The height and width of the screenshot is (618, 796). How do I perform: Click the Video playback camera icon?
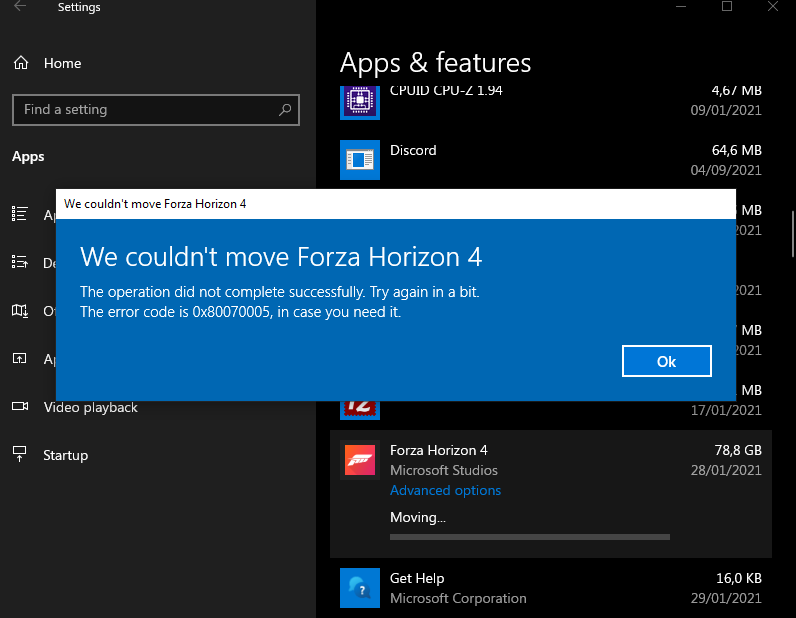[x=20, y=406]
